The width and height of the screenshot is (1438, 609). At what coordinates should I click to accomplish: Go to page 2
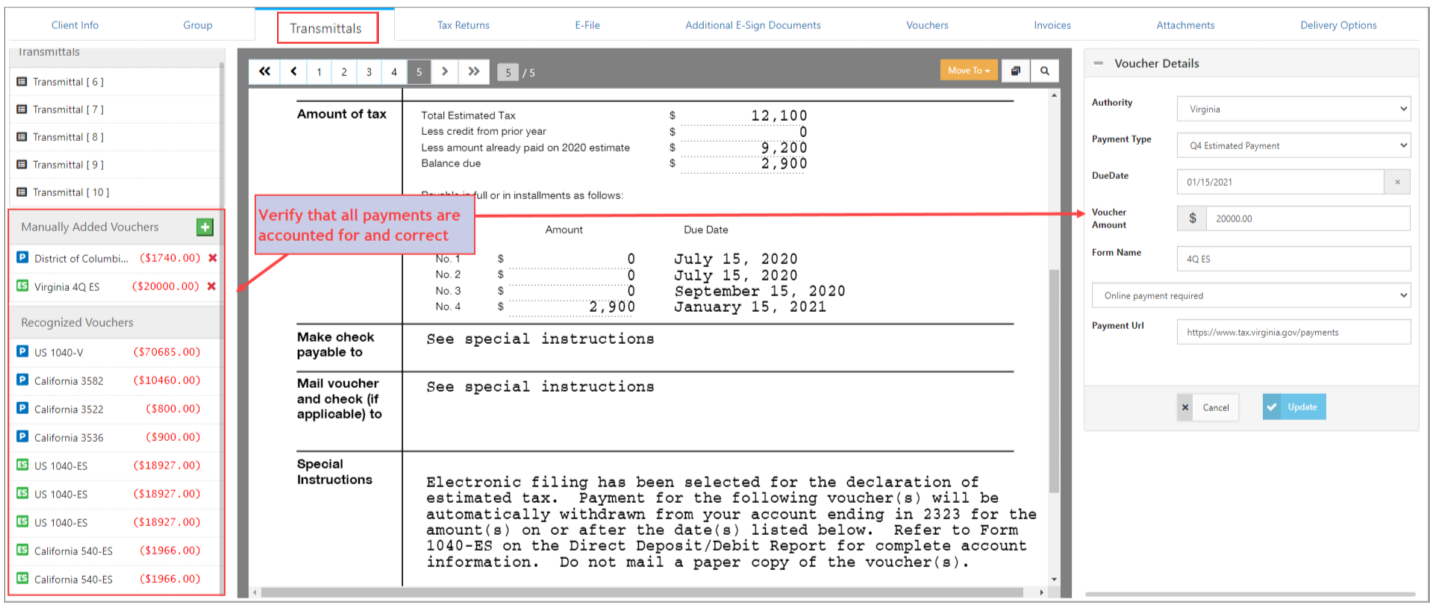point(344,72)
